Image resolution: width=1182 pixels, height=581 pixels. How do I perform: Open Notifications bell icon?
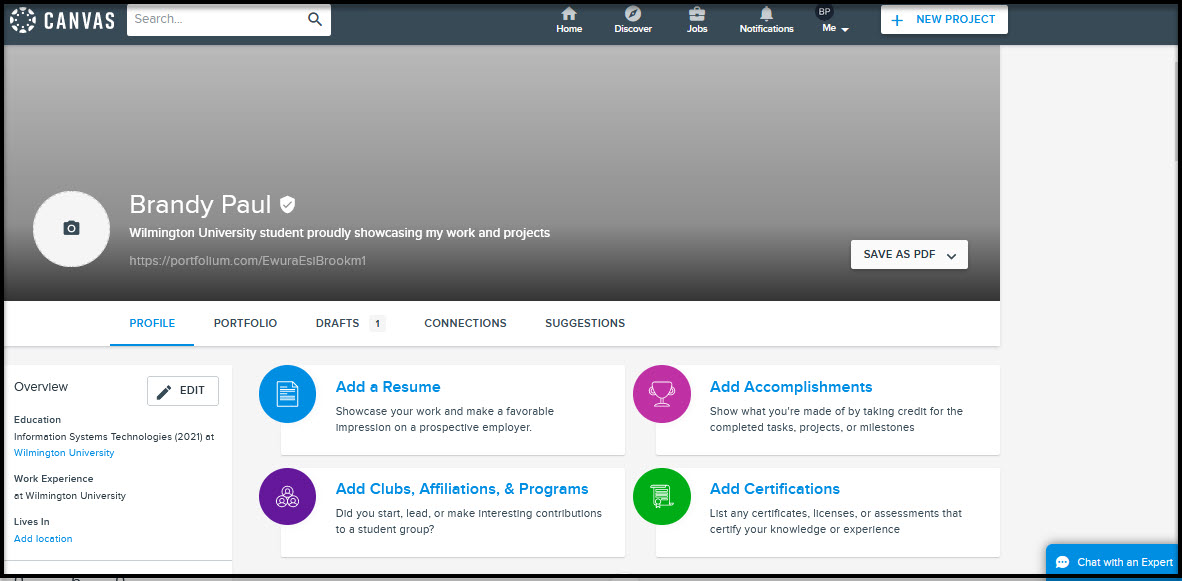[767, 14]
